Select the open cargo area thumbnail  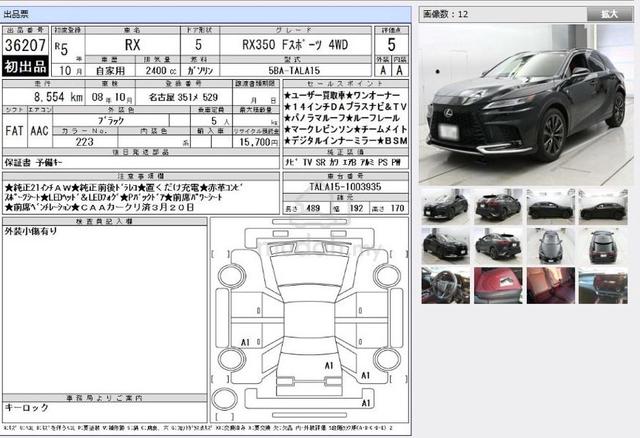603,285
